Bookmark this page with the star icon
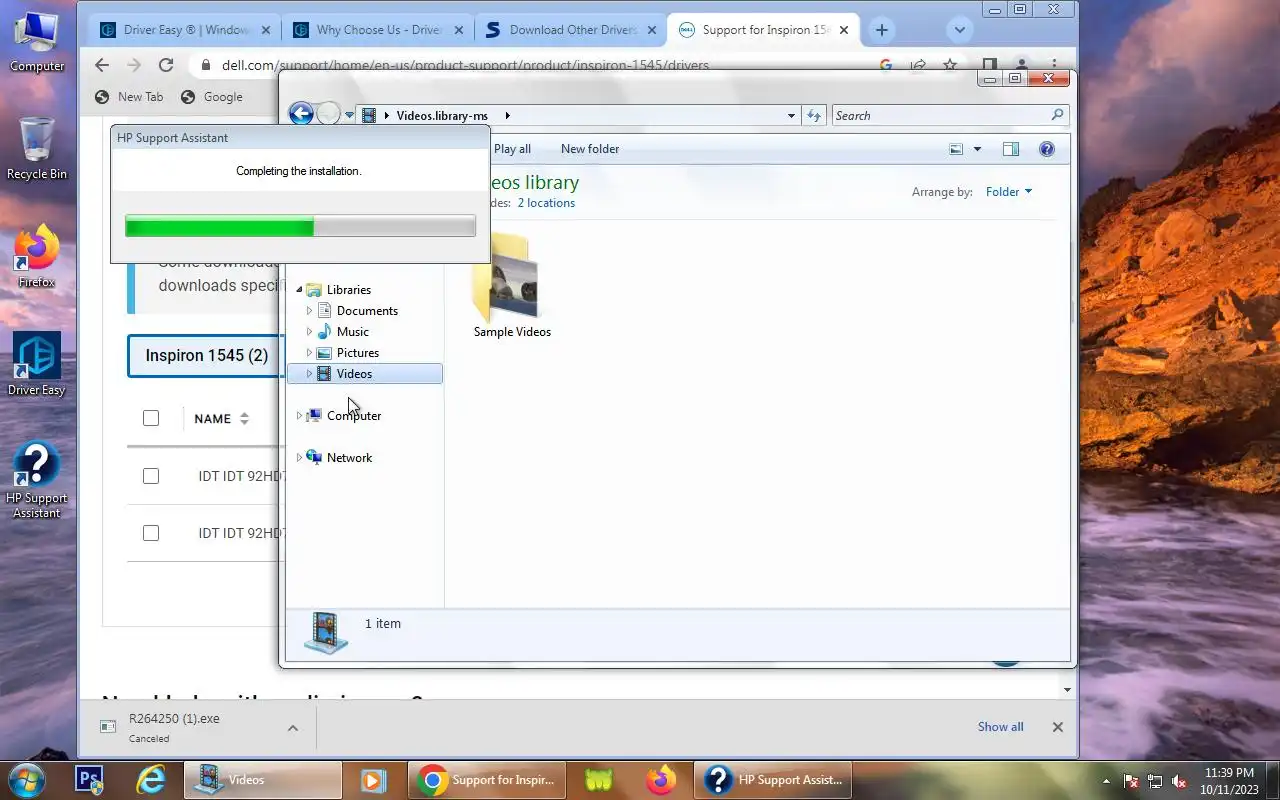This screenshot has width=1280, height=800. click(950, 65)
